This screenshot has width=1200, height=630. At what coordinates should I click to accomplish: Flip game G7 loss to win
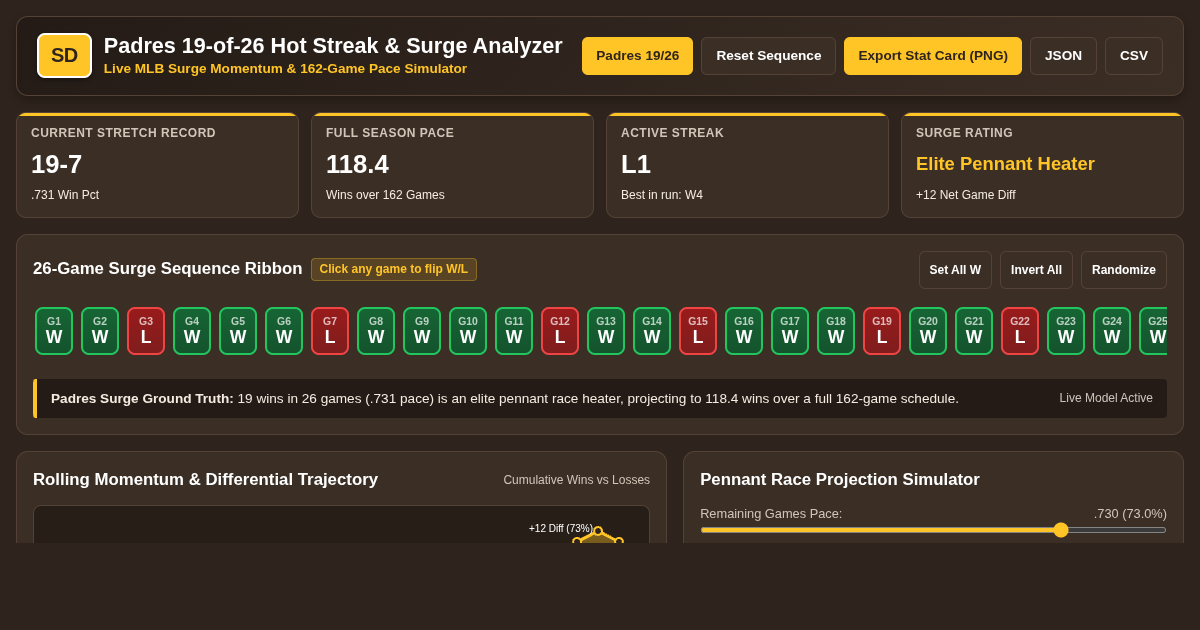330,331
